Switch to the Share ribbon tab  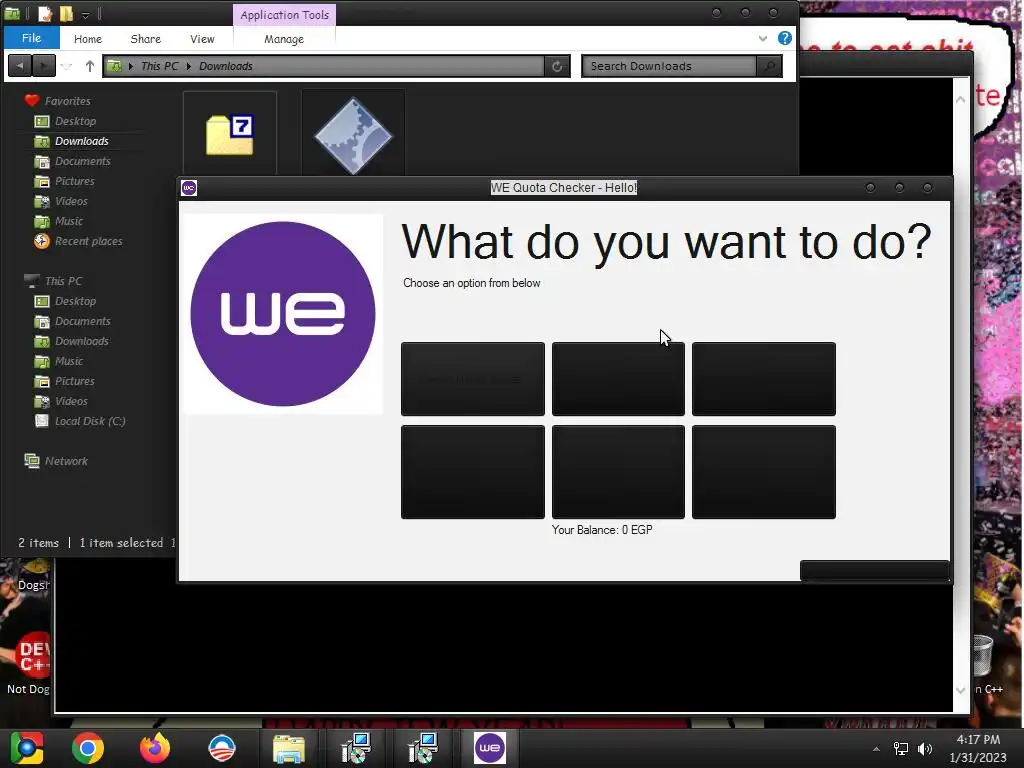coord(146,39)
